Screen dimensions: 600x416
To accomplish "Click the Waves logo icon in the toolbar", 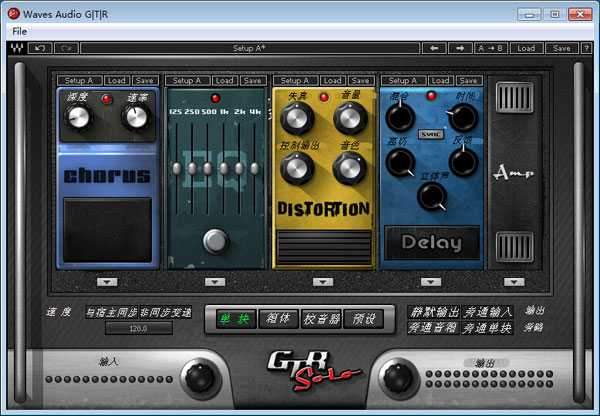I will (x=17, y=48).
